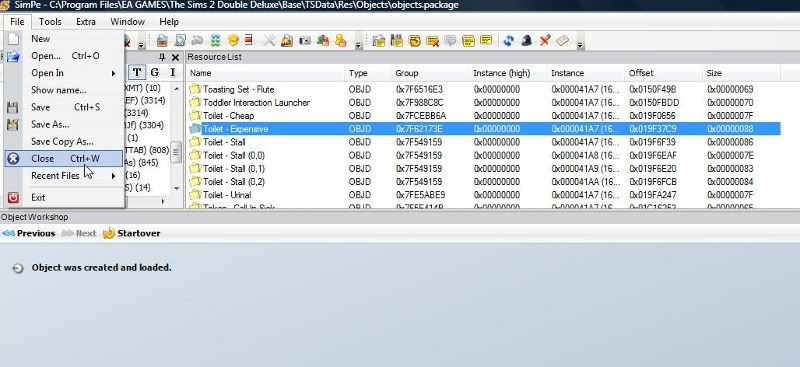Click the resource tree scroll down arrow

click(x=177, y=188)
